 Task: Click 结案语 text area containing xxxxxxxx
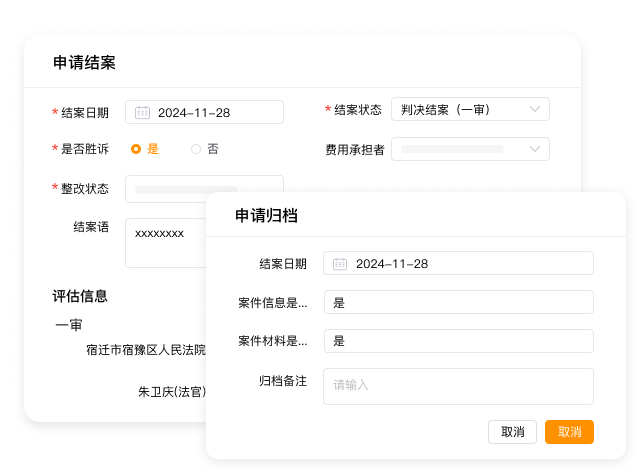(166, 243)
